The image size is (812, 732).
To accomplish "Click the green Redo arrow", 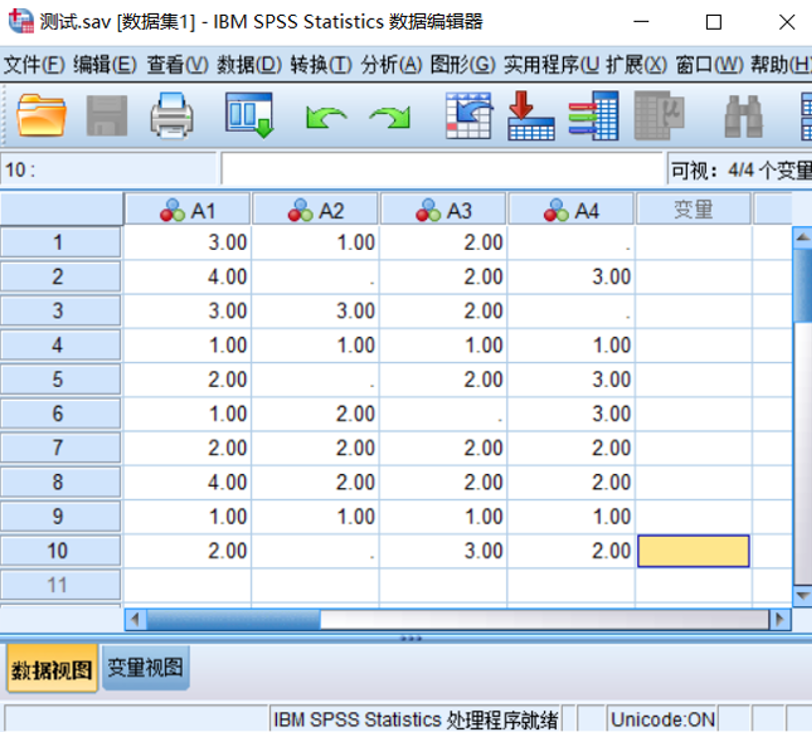I will [x=390, y=117].
